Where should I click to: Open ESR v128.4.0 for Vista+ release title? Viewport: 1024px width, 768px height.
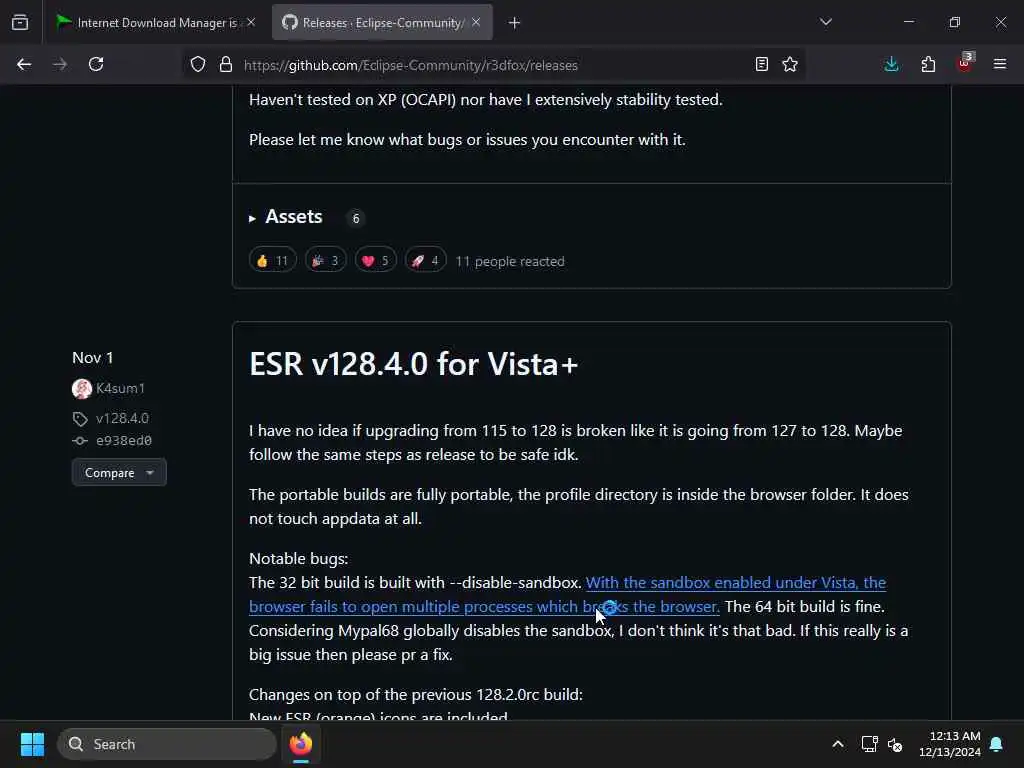[x=413, y=364]
